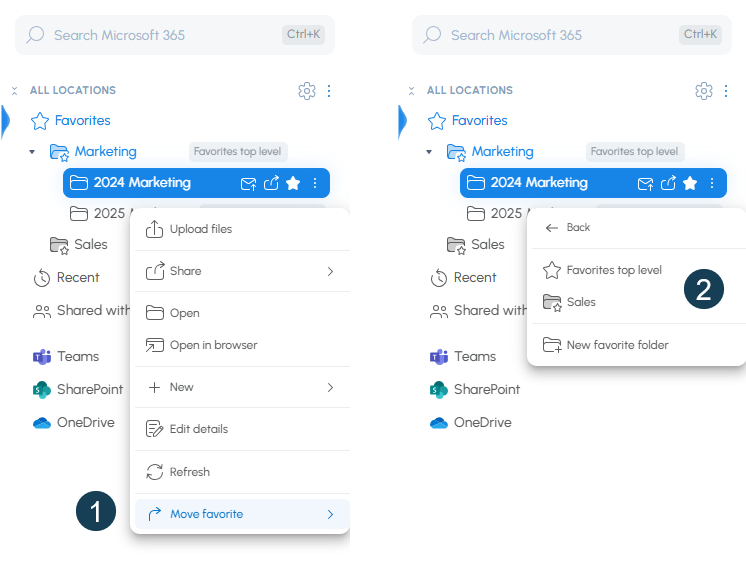Screen dimensions: 746x570
Task: Open SharePoint in the right pane
Action: [474, 390]
